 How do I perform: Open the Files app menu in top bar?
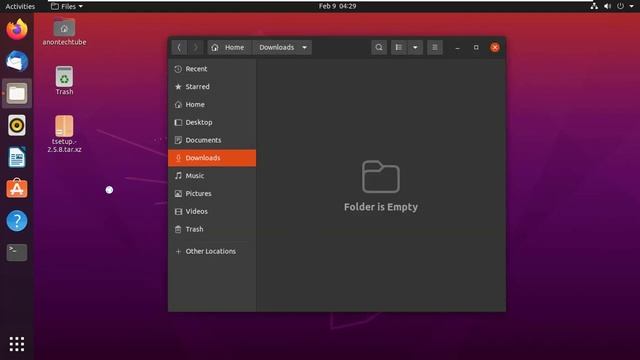tap(67, 6)
